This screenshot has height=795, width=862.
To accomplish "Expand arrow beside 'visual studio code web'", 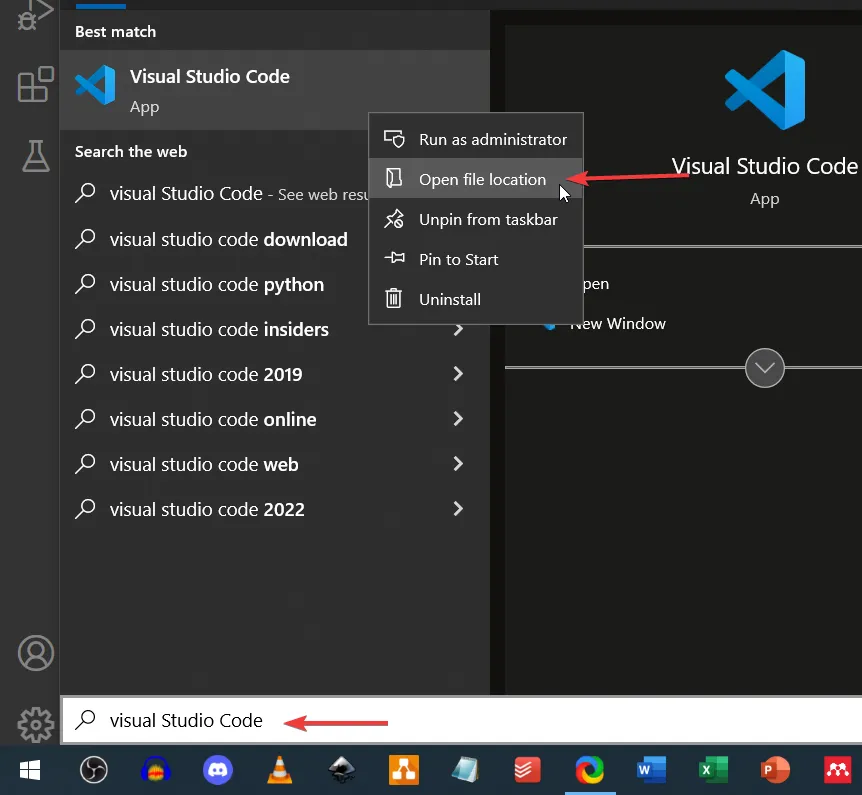I will (x=458, y=464).
